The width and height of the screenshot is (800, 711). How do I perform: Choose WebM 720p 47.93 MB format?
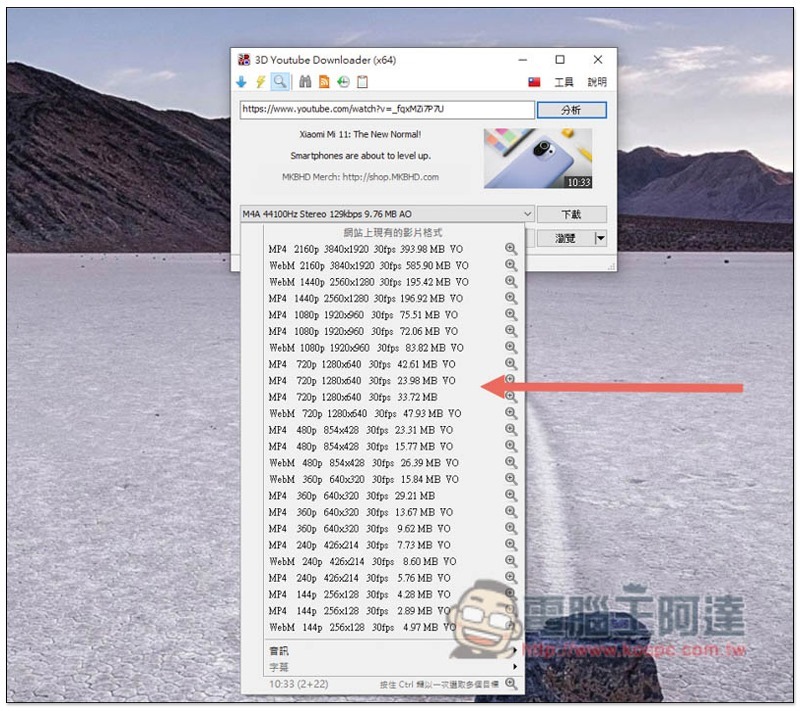click(365, 414)
